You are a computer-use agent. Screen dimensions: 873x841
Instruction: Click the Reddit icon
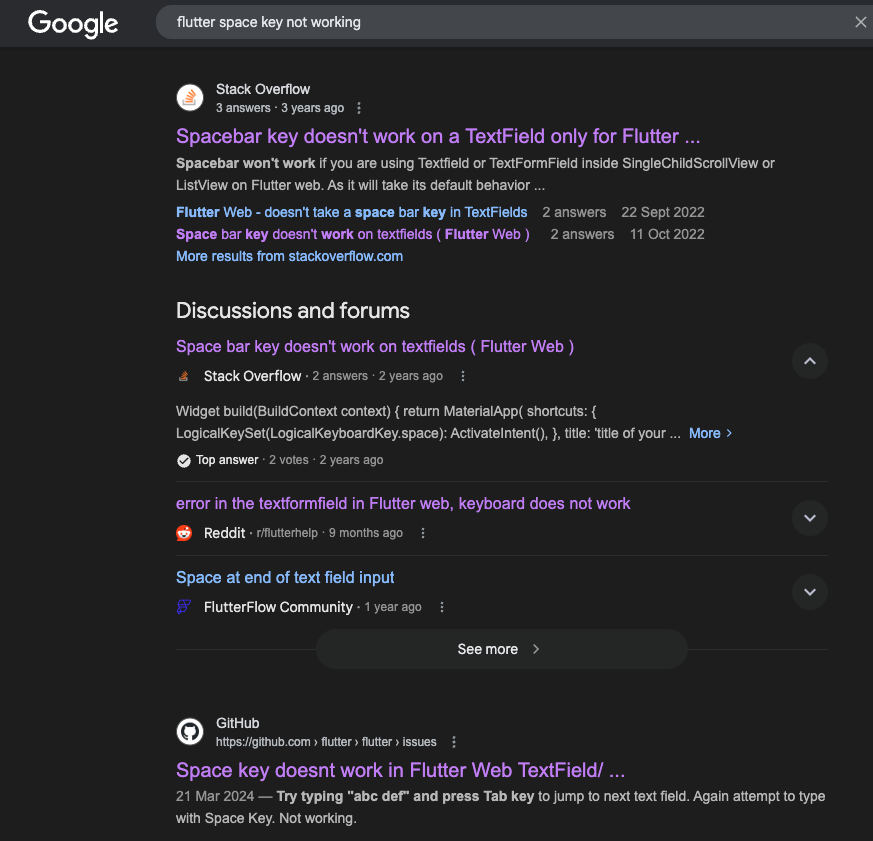(184, 533)
